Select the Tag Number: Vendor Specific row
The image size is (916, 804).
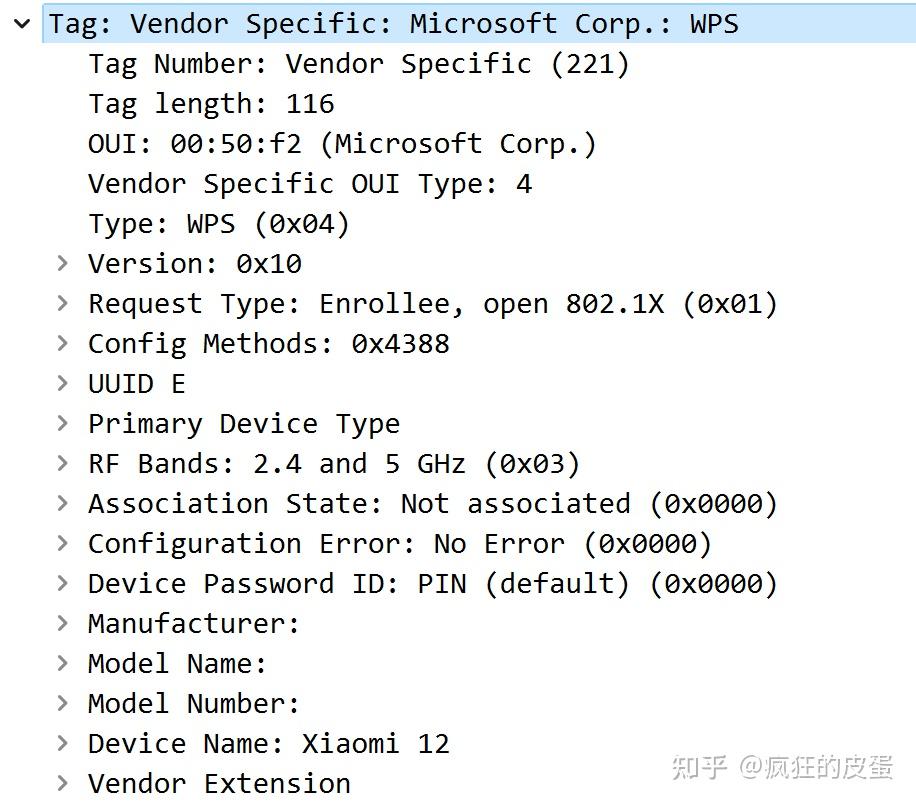tap(358, 64)
